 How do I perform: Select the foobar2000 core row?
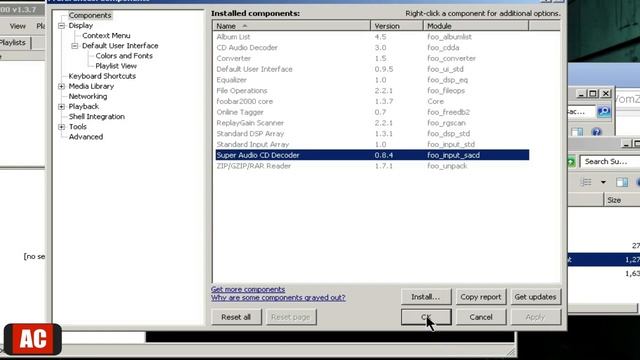(372, 101)
